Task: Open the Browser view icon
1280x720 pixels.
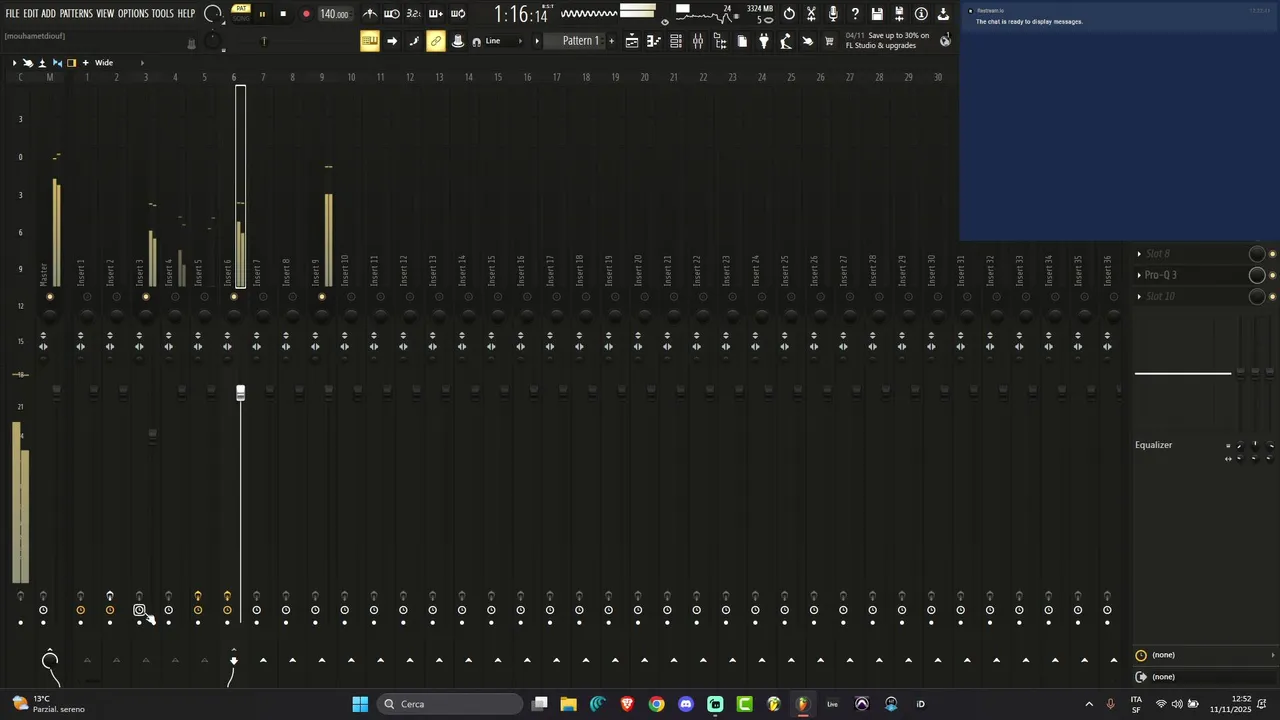Action: 720,41
